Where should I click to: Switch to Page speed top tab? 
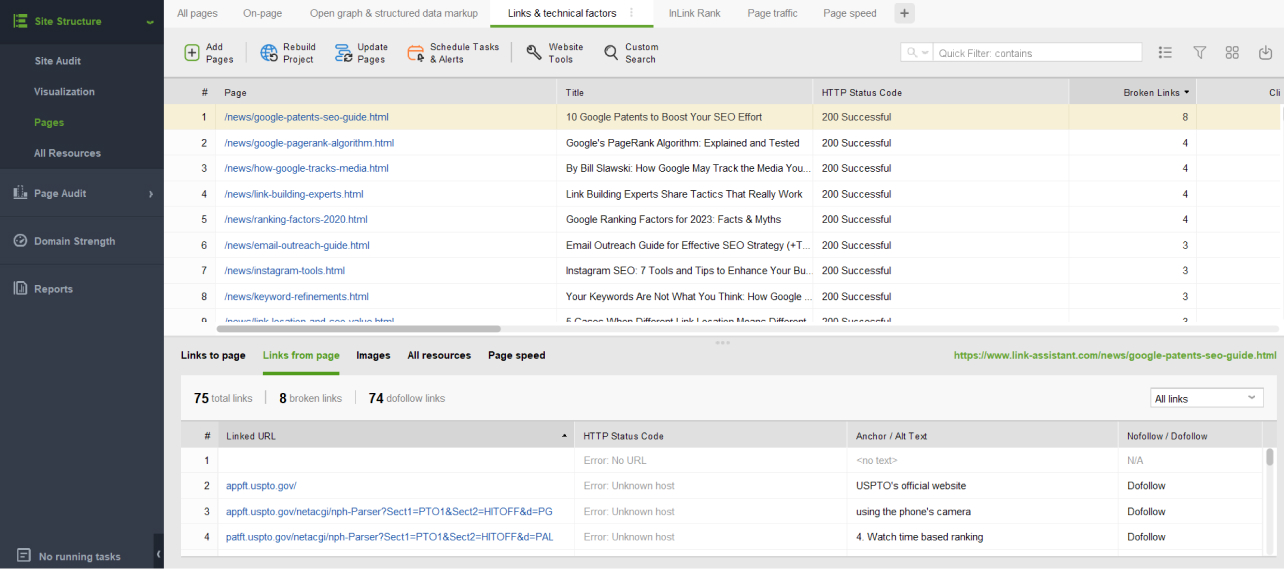point(850,13)
